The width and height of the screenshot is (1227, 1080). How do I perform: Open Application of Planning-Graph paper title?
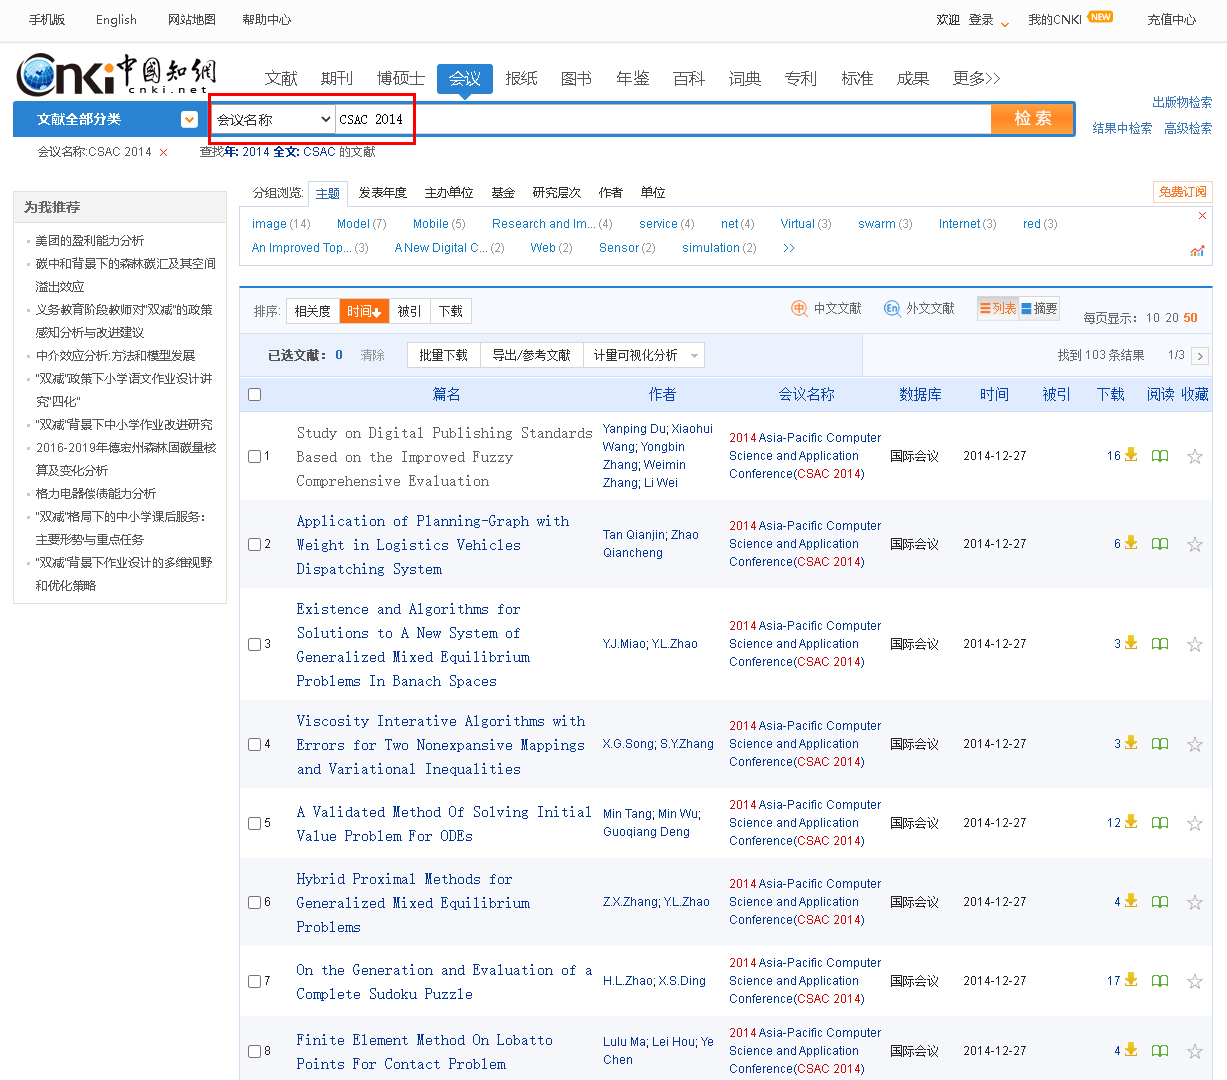(433, 545)
